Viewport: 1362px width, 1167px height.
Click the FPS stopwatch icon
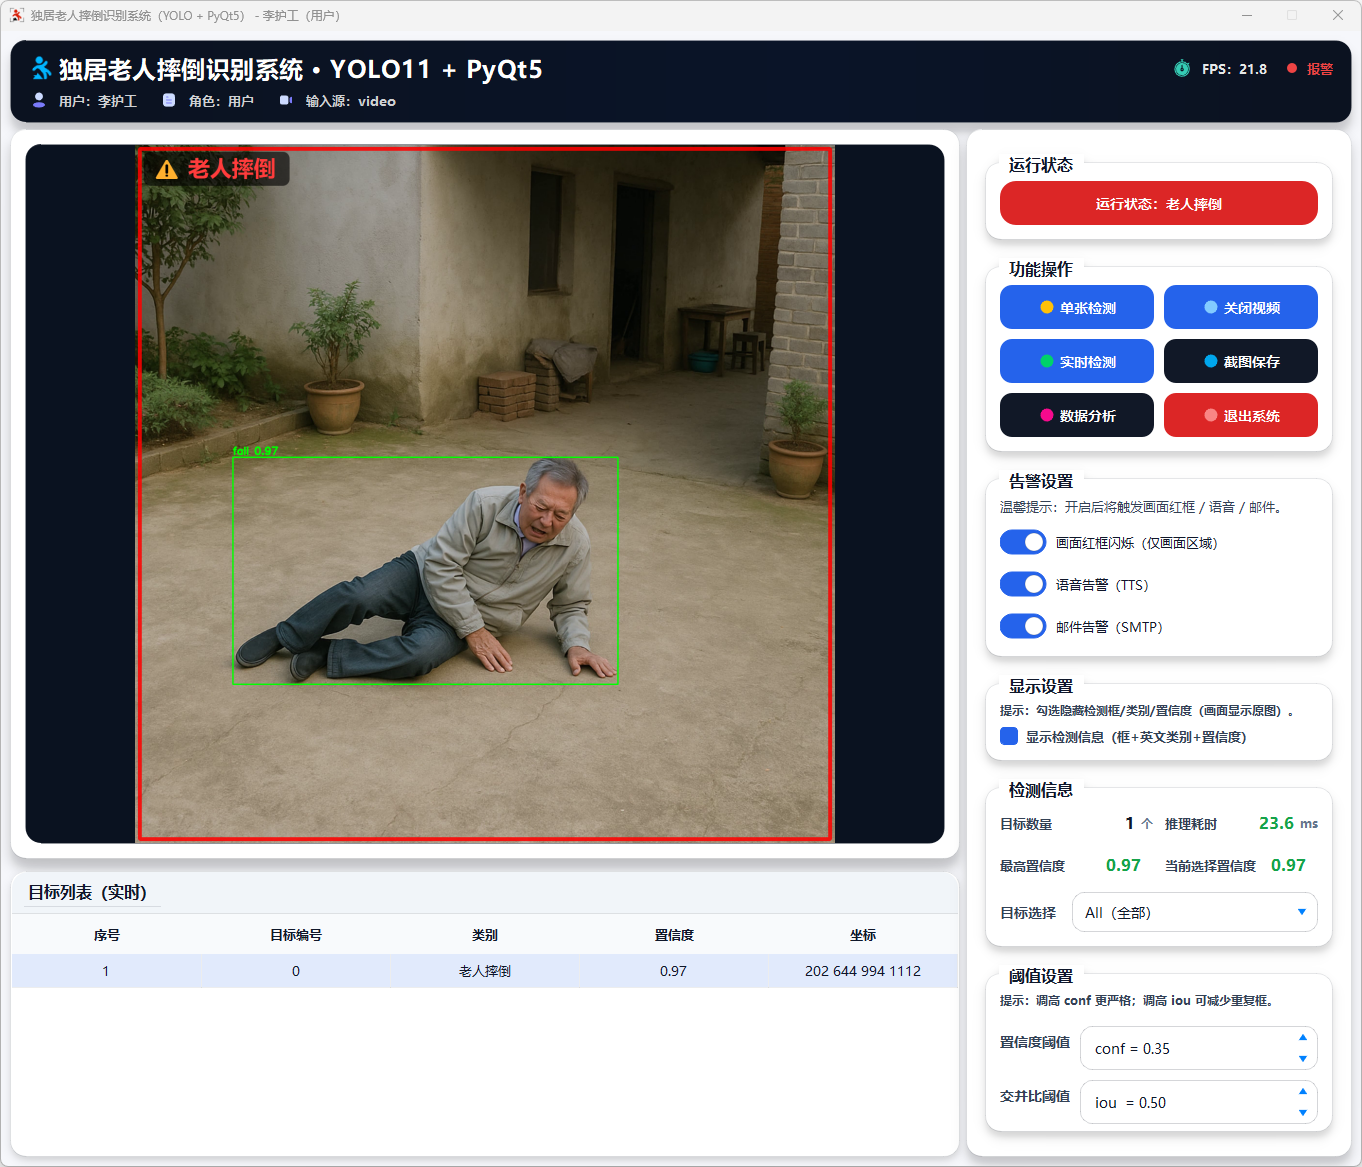point(1182,68)
